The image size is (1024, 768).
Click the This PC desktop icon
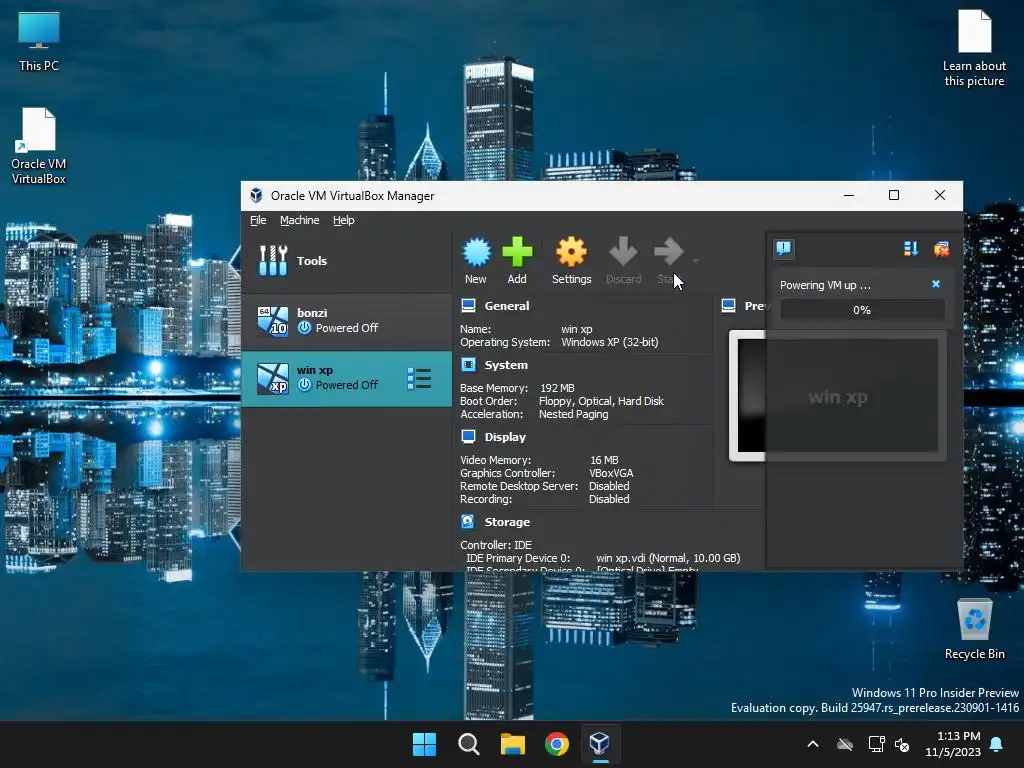click(39, 40)
